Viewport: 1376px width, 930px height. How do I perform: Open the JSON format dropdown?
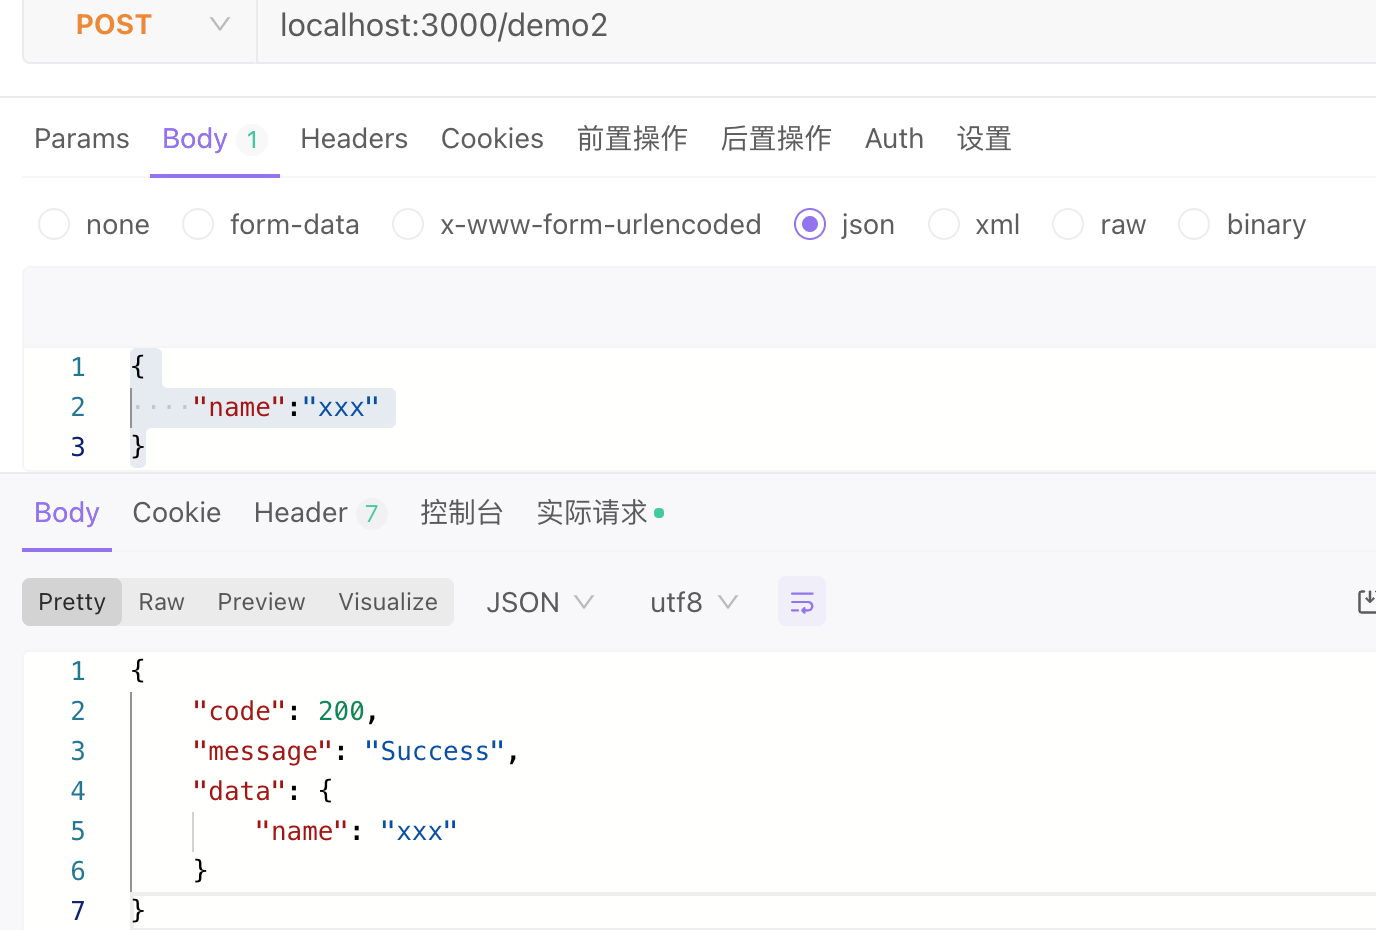point(540,602)
